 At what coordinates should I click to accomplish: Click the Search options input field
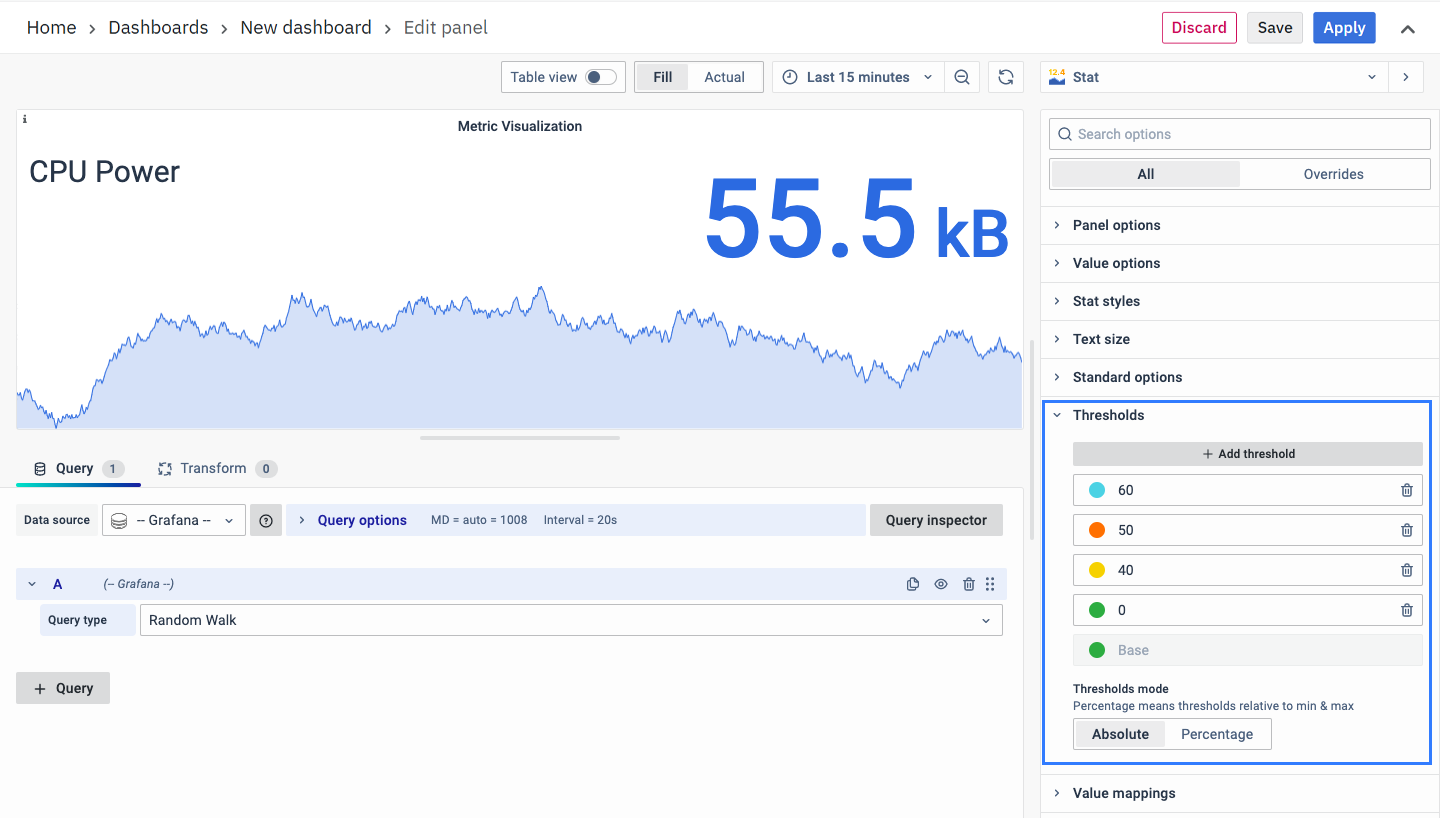(1240, 134)
